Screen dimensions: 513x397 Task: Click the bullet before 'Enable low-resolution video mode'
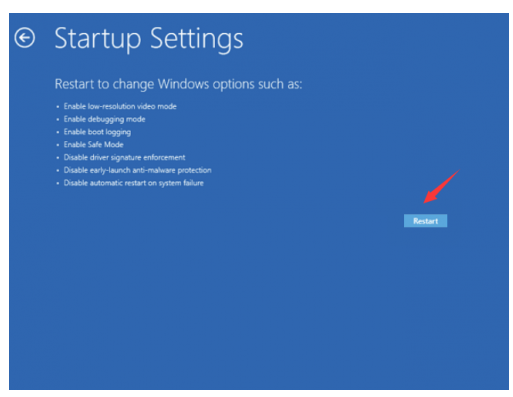[58, 107]
